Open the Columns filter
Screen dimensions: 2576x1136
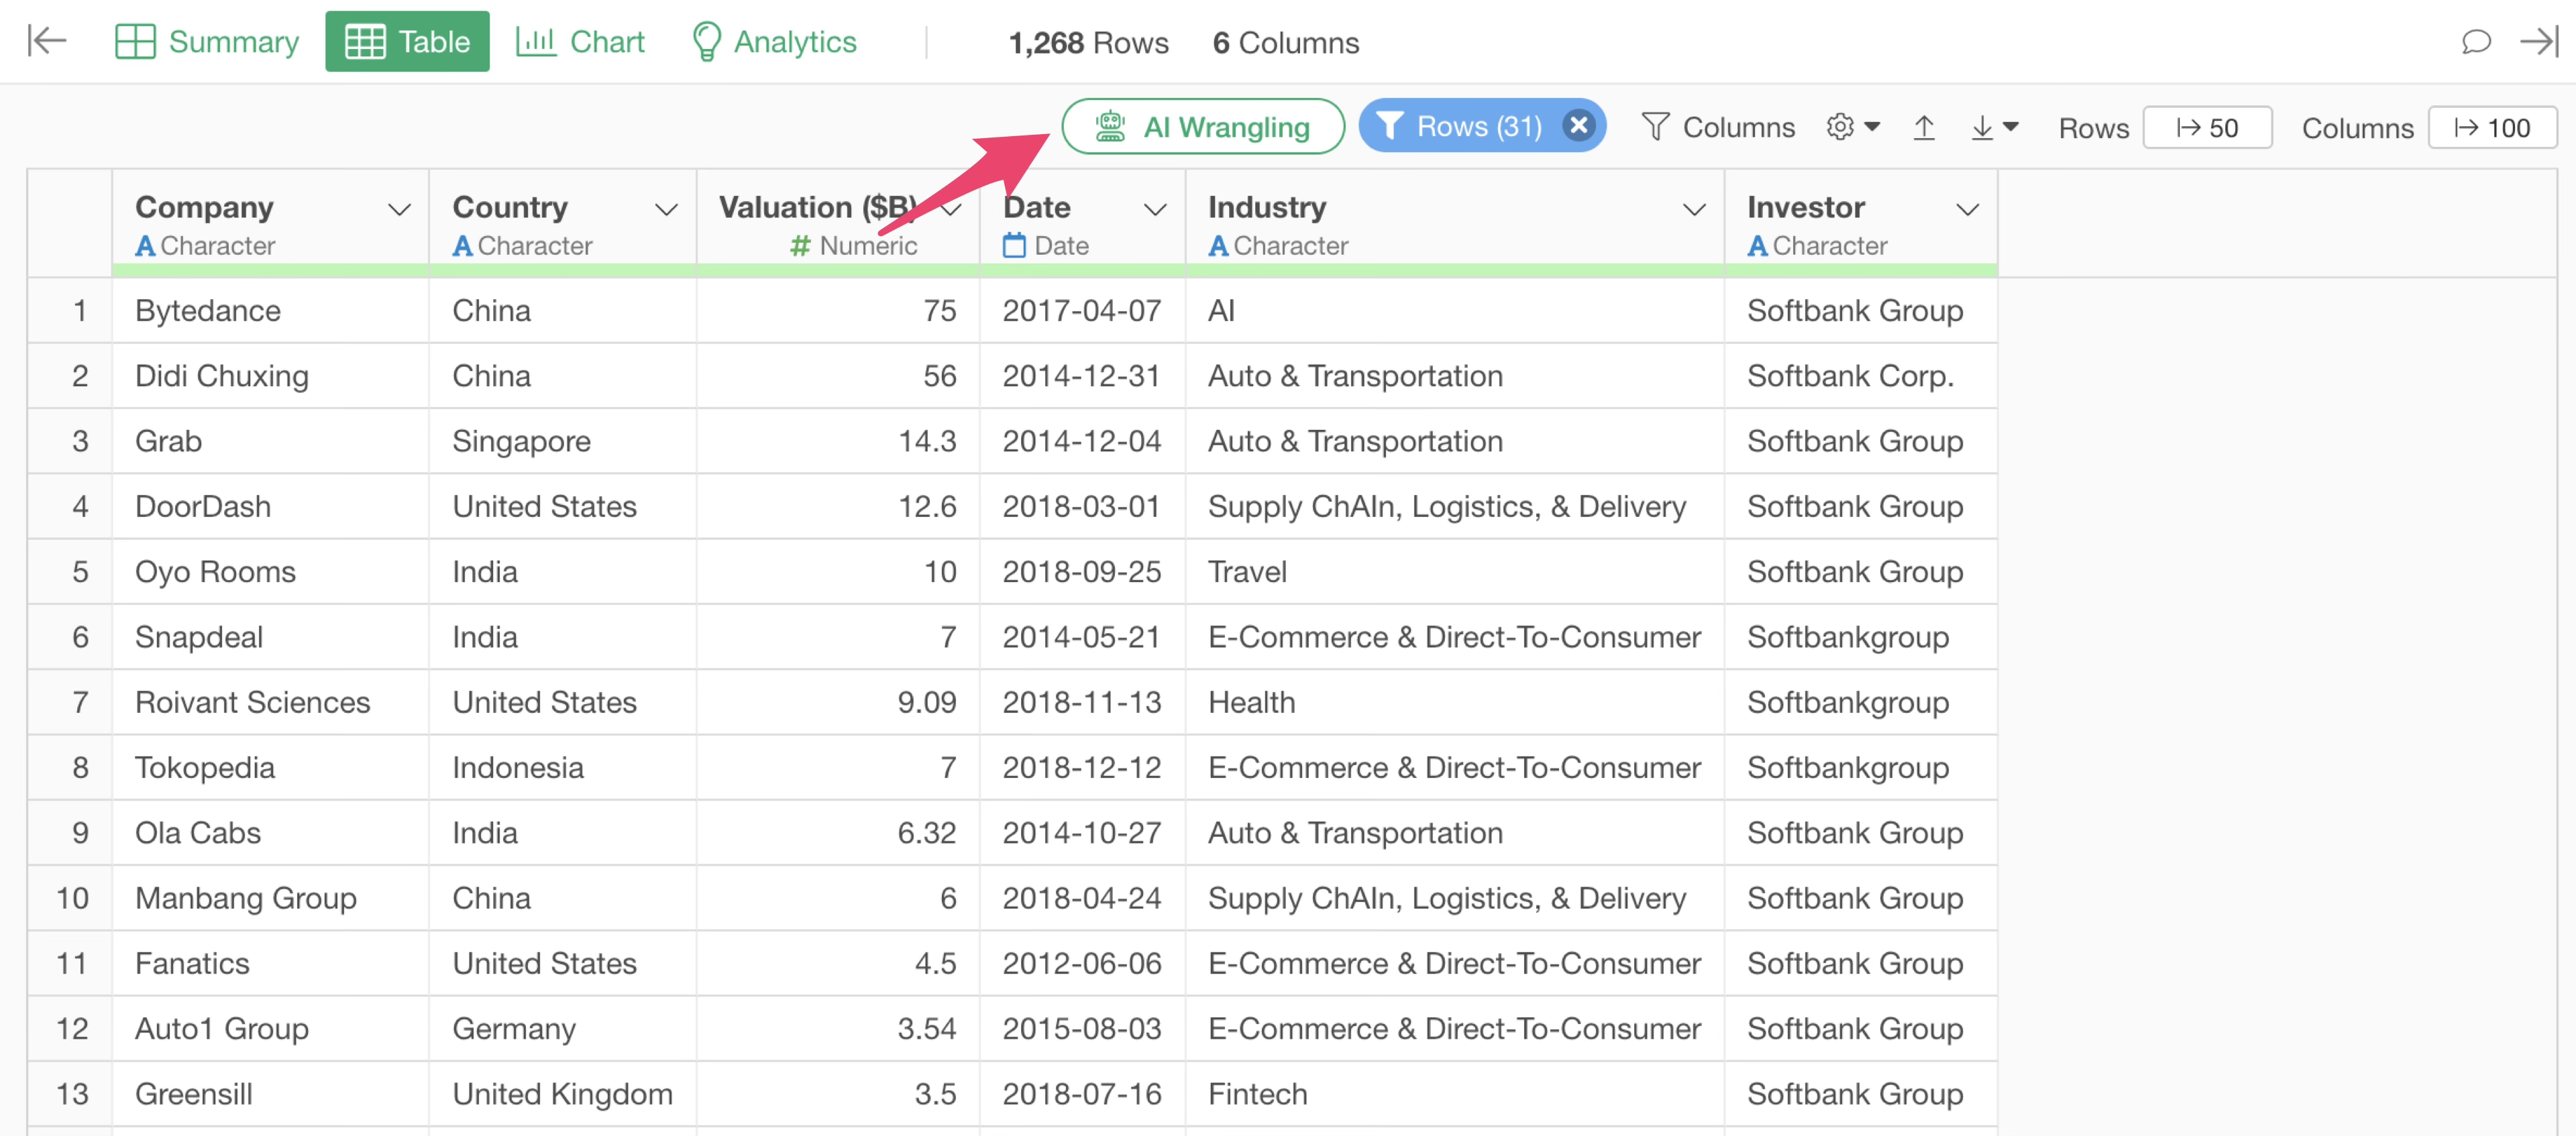[x=1719, y=127]
